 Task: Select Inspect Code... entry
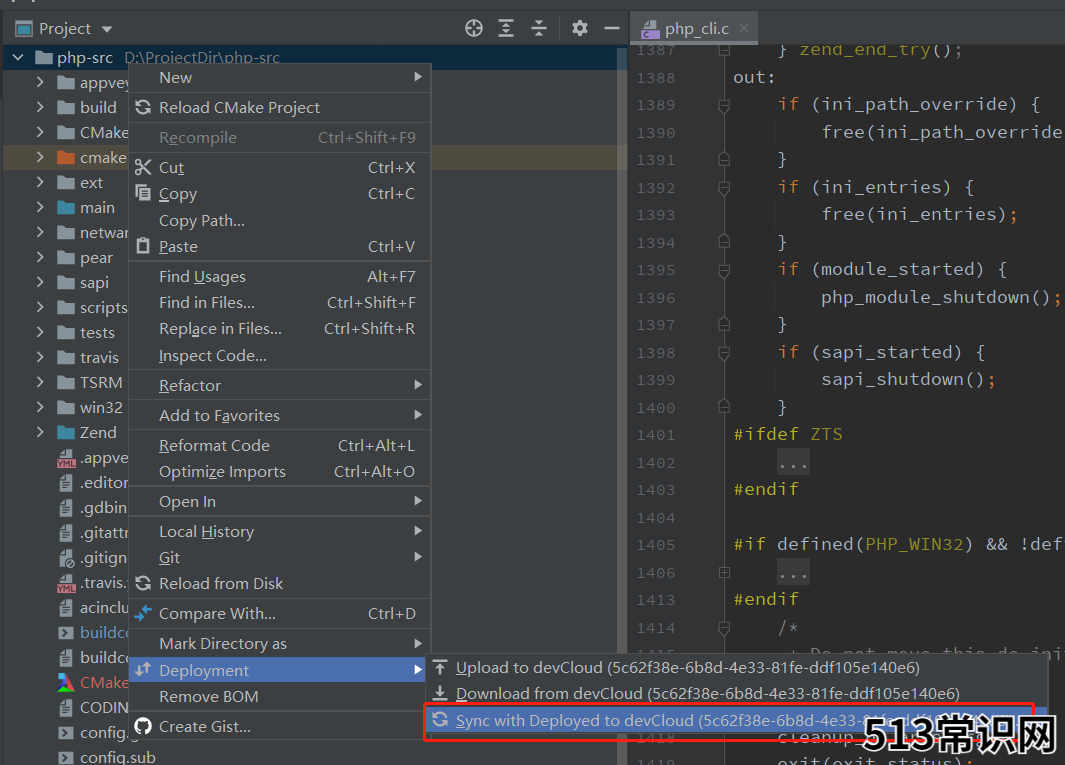click(x=280, y=355)
